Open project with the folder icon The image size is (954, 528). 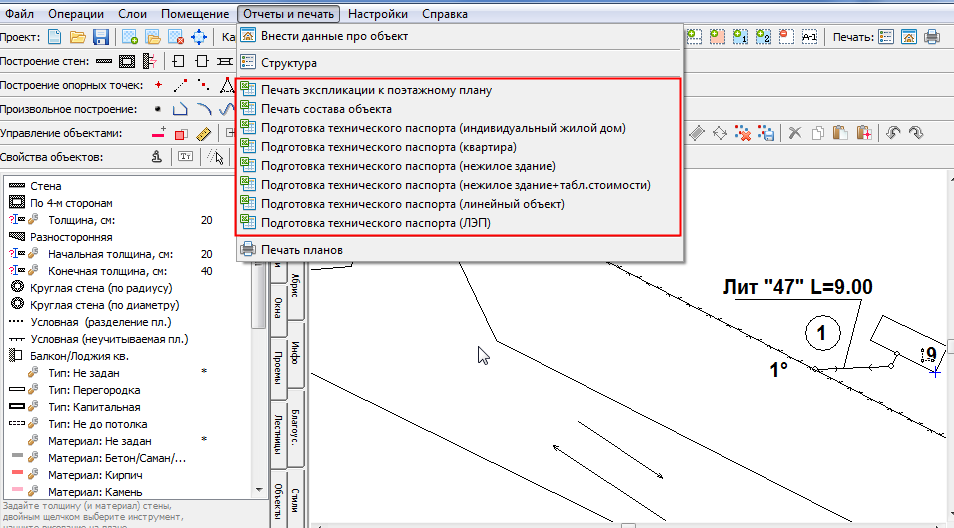pyautogui.click(x=78, y=37)
